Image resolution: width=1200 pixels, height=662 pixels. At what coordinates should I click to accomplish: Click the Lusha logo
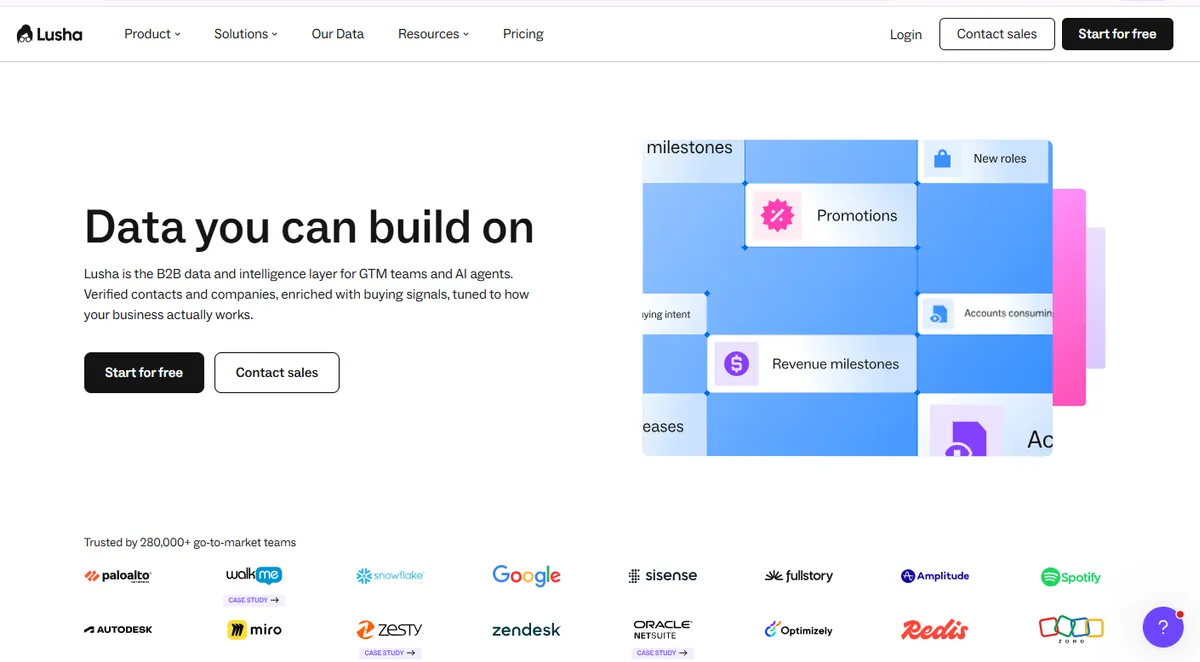tap(50, 34)
